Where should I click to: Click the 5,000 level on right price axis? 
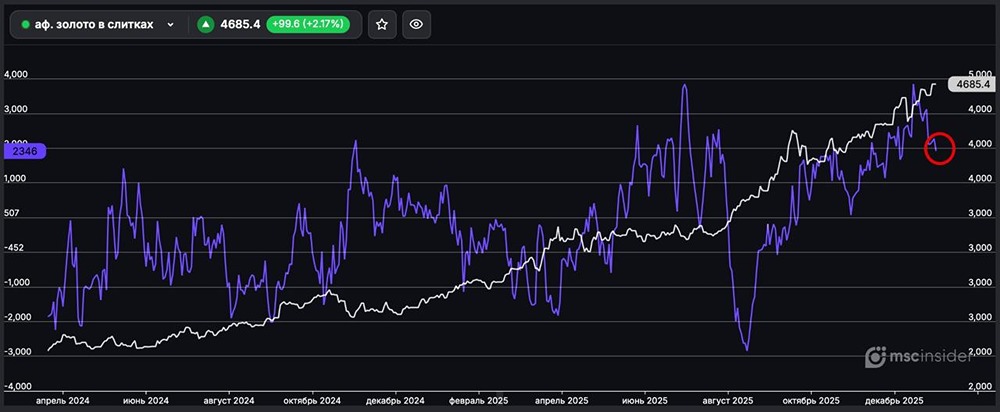[x=979, y=75]
